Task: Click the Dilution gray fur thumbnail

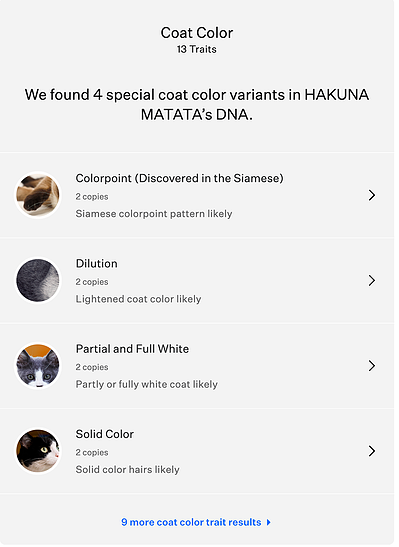Action: [38, 280]
